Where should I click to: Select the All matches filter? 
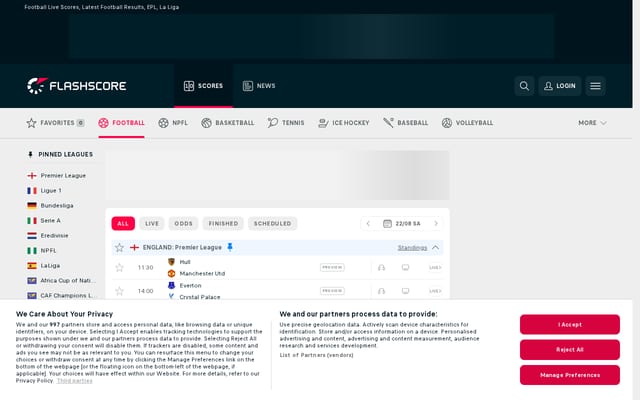pyautogui.click(x=123, y=224)
